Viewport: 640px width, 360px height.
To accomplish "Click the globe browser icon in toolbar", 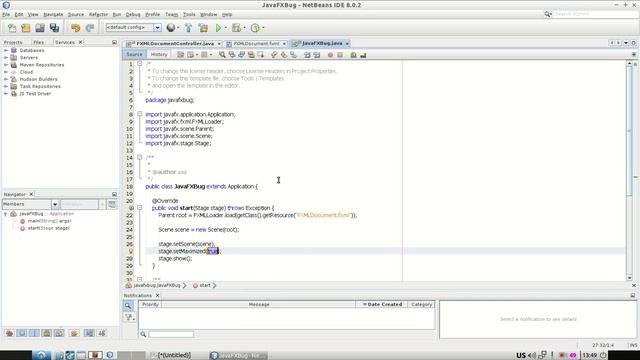I will click(x=171, y=28).
